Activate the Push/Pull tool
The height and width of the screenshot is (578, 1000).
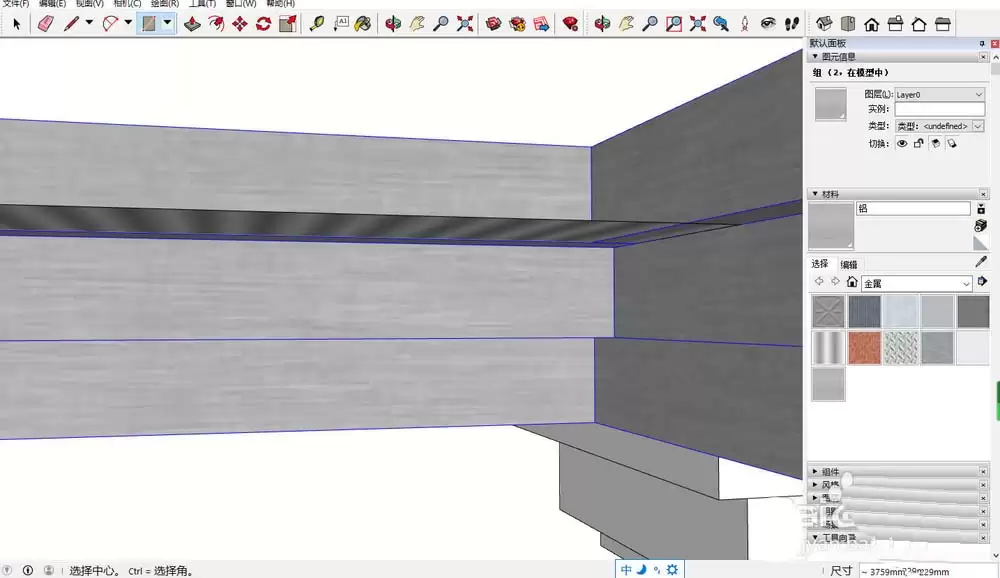(192, 22)
